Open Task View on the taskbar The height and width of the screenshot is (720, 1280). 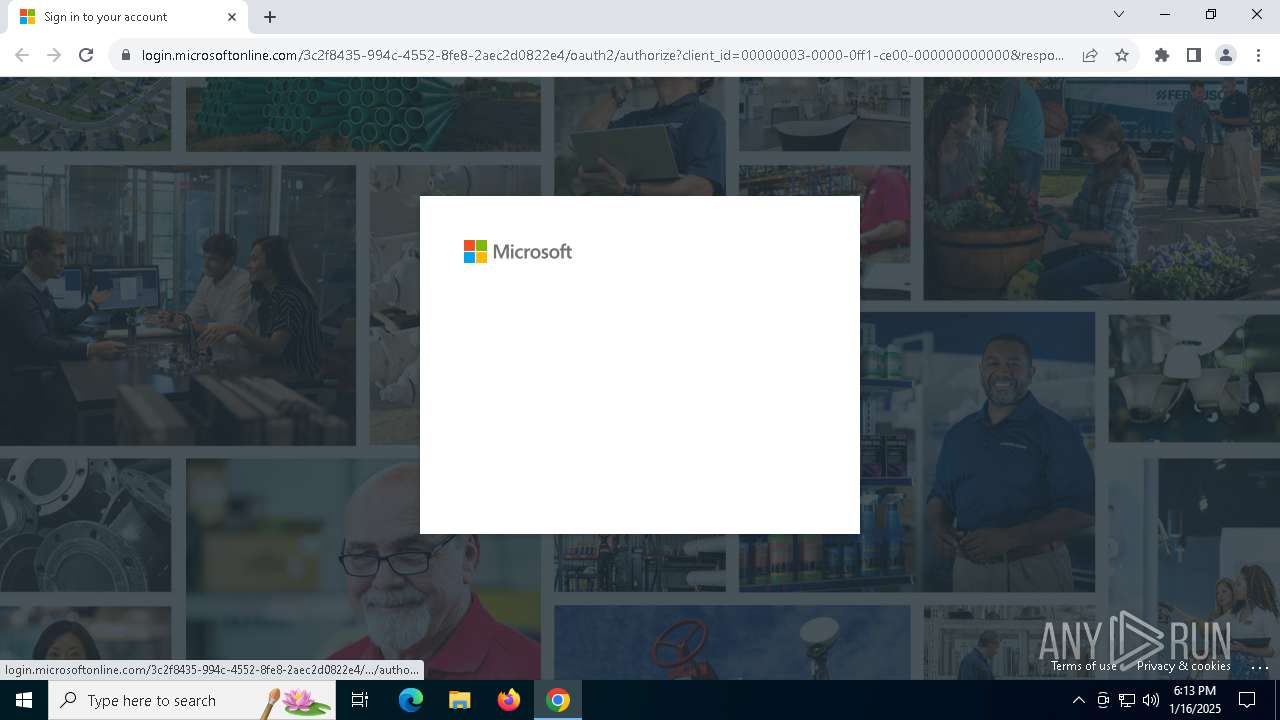click(x=360, y=700)
